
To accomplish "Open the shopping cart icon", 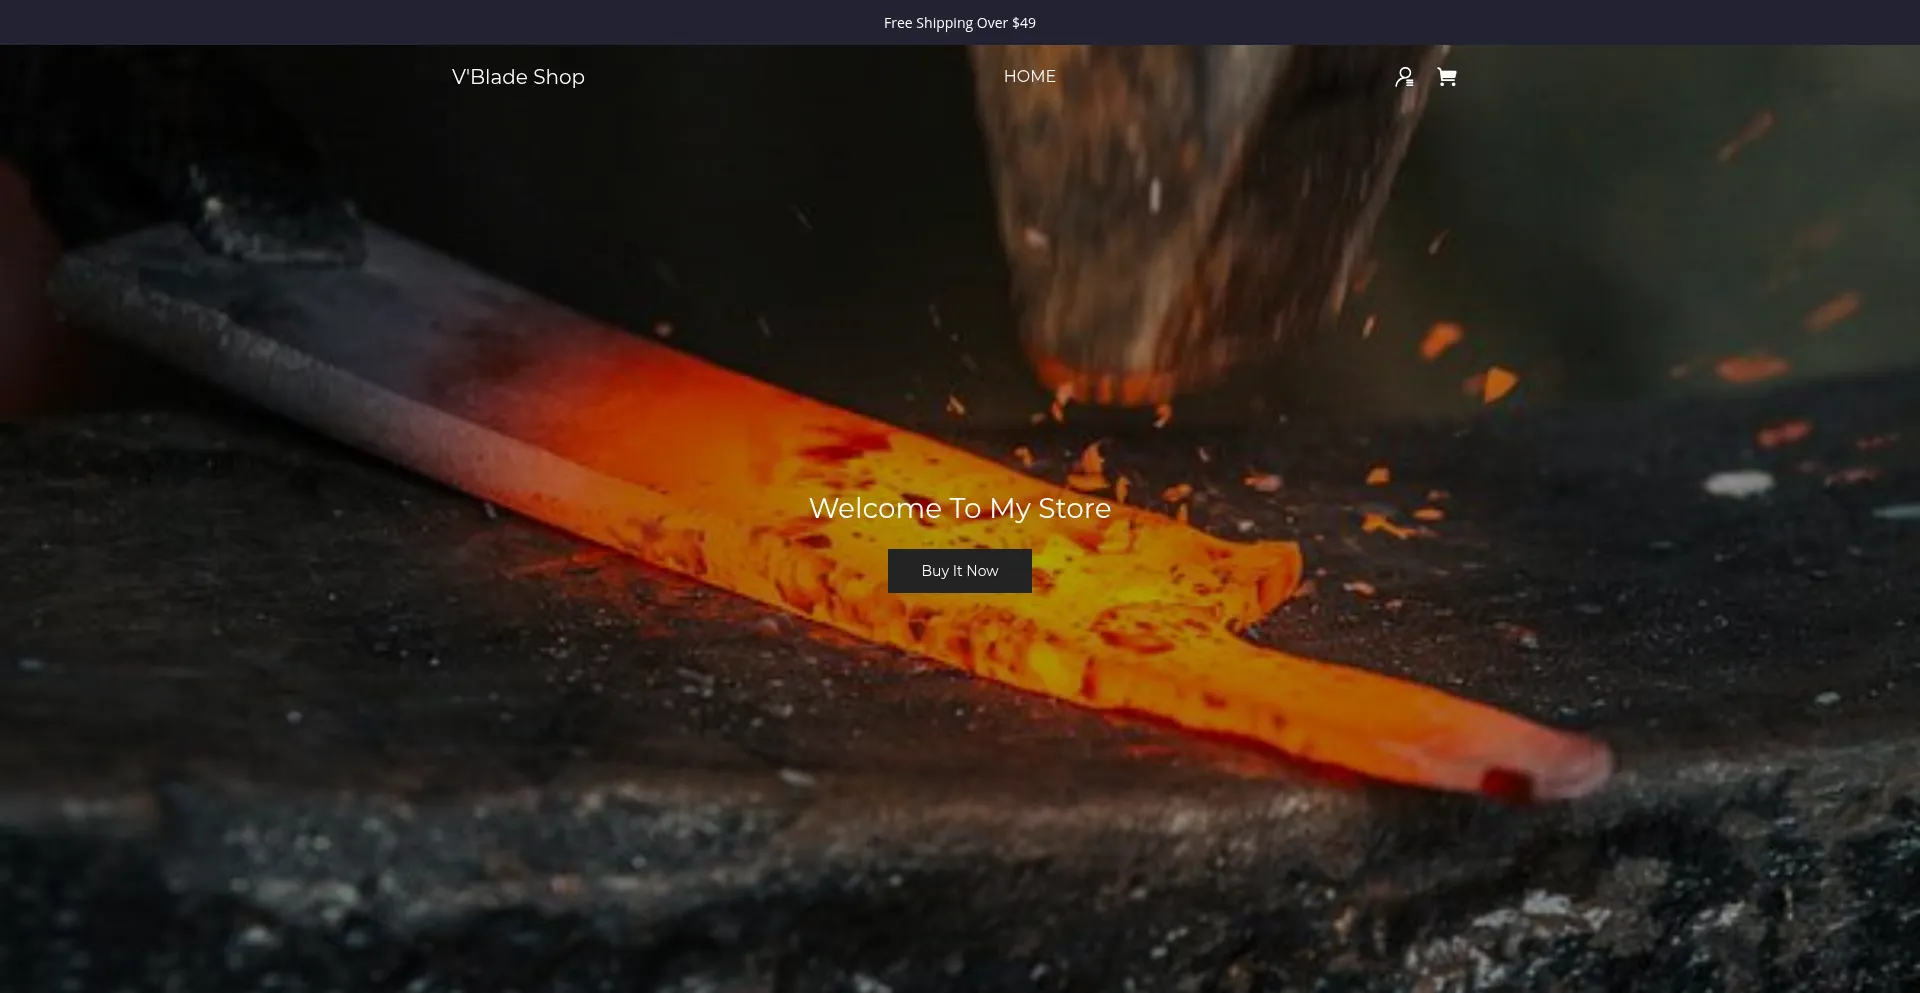I will pos(1446,77).
